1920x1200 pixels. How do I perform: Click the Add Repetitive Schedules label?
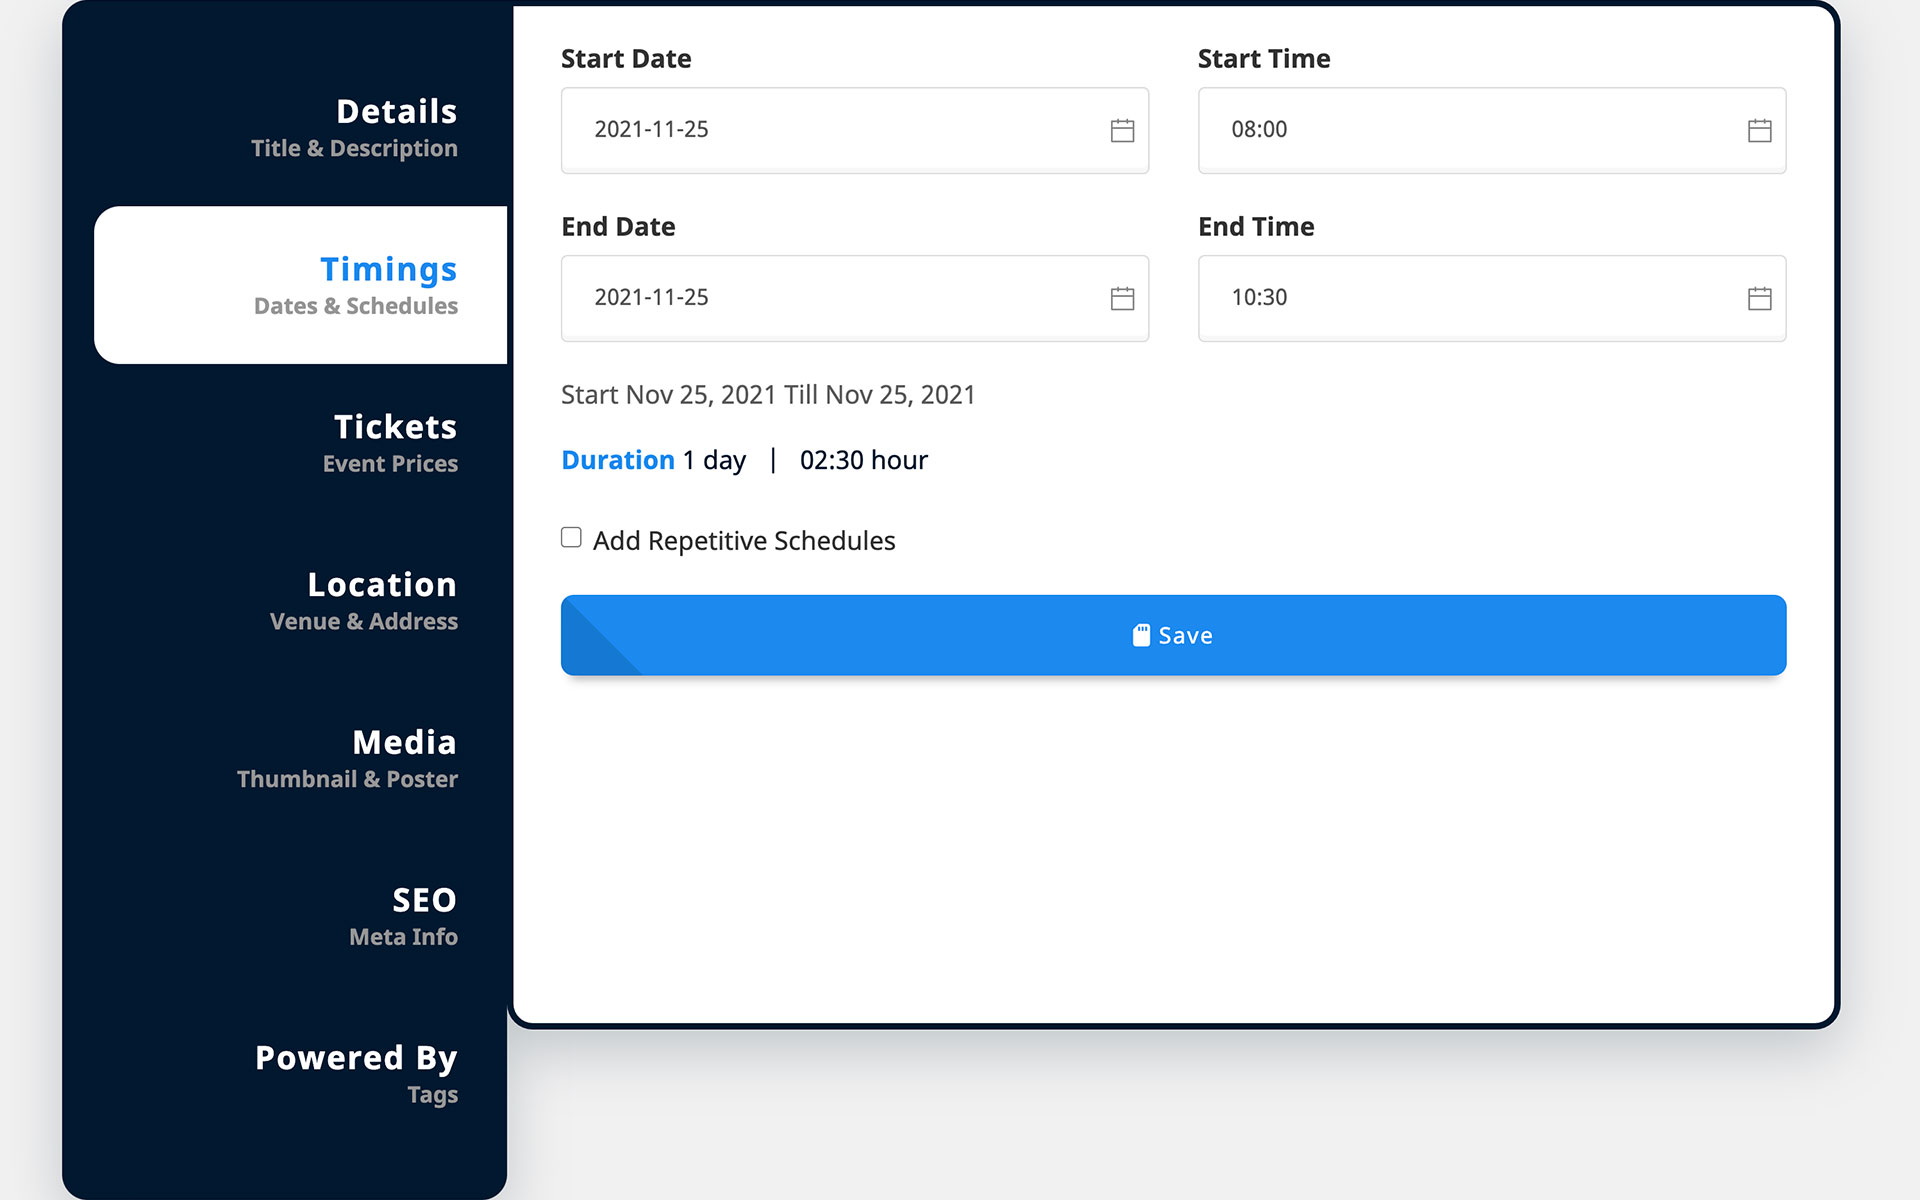(743, 541)
